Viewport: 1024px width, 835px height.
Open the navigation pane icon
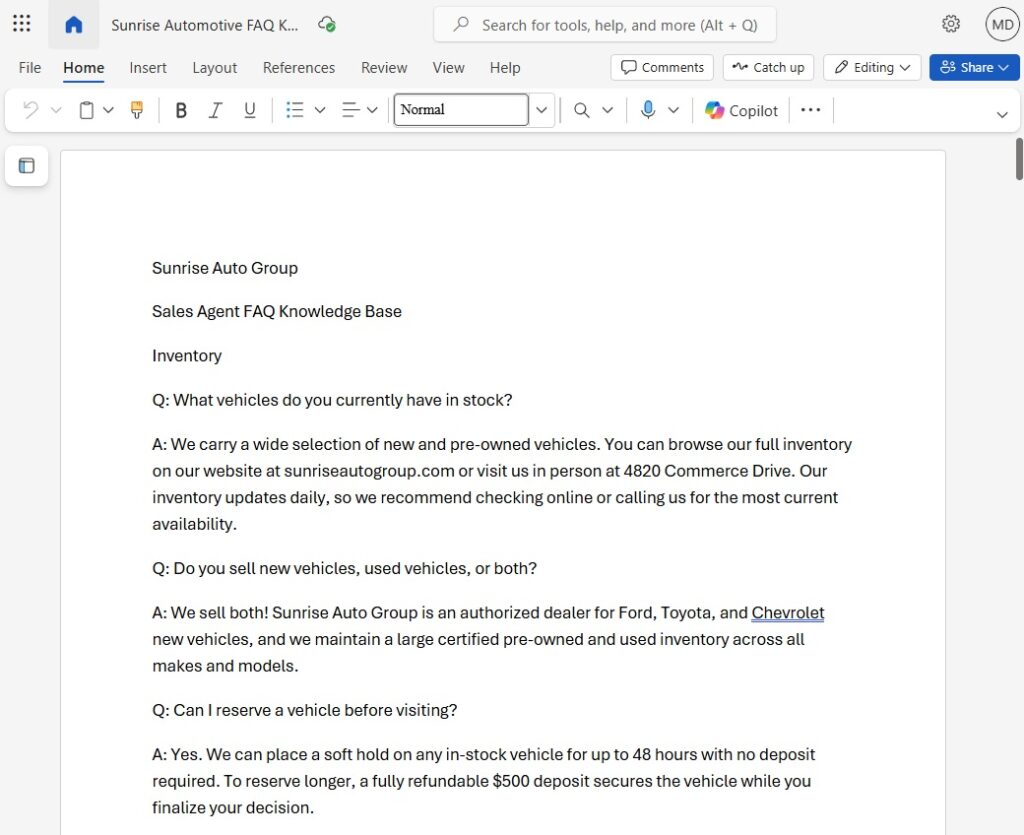[x=27, y=166]
